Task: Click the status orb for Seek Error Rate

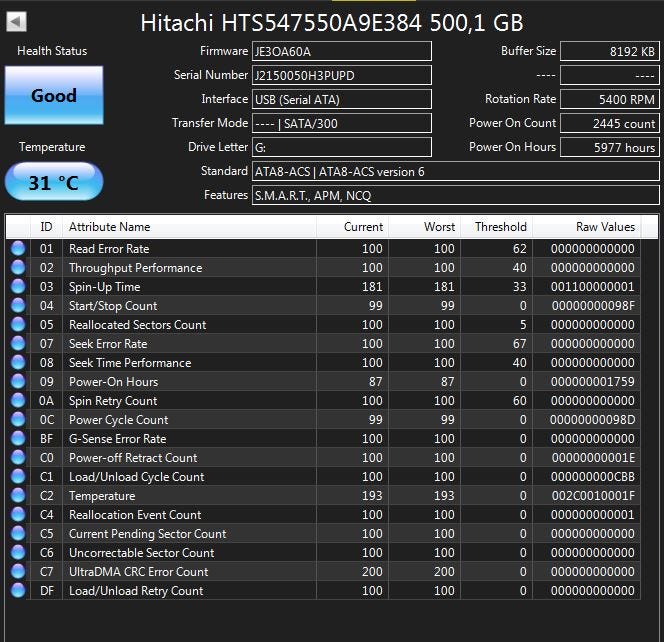Action: (x=18, y=343)
